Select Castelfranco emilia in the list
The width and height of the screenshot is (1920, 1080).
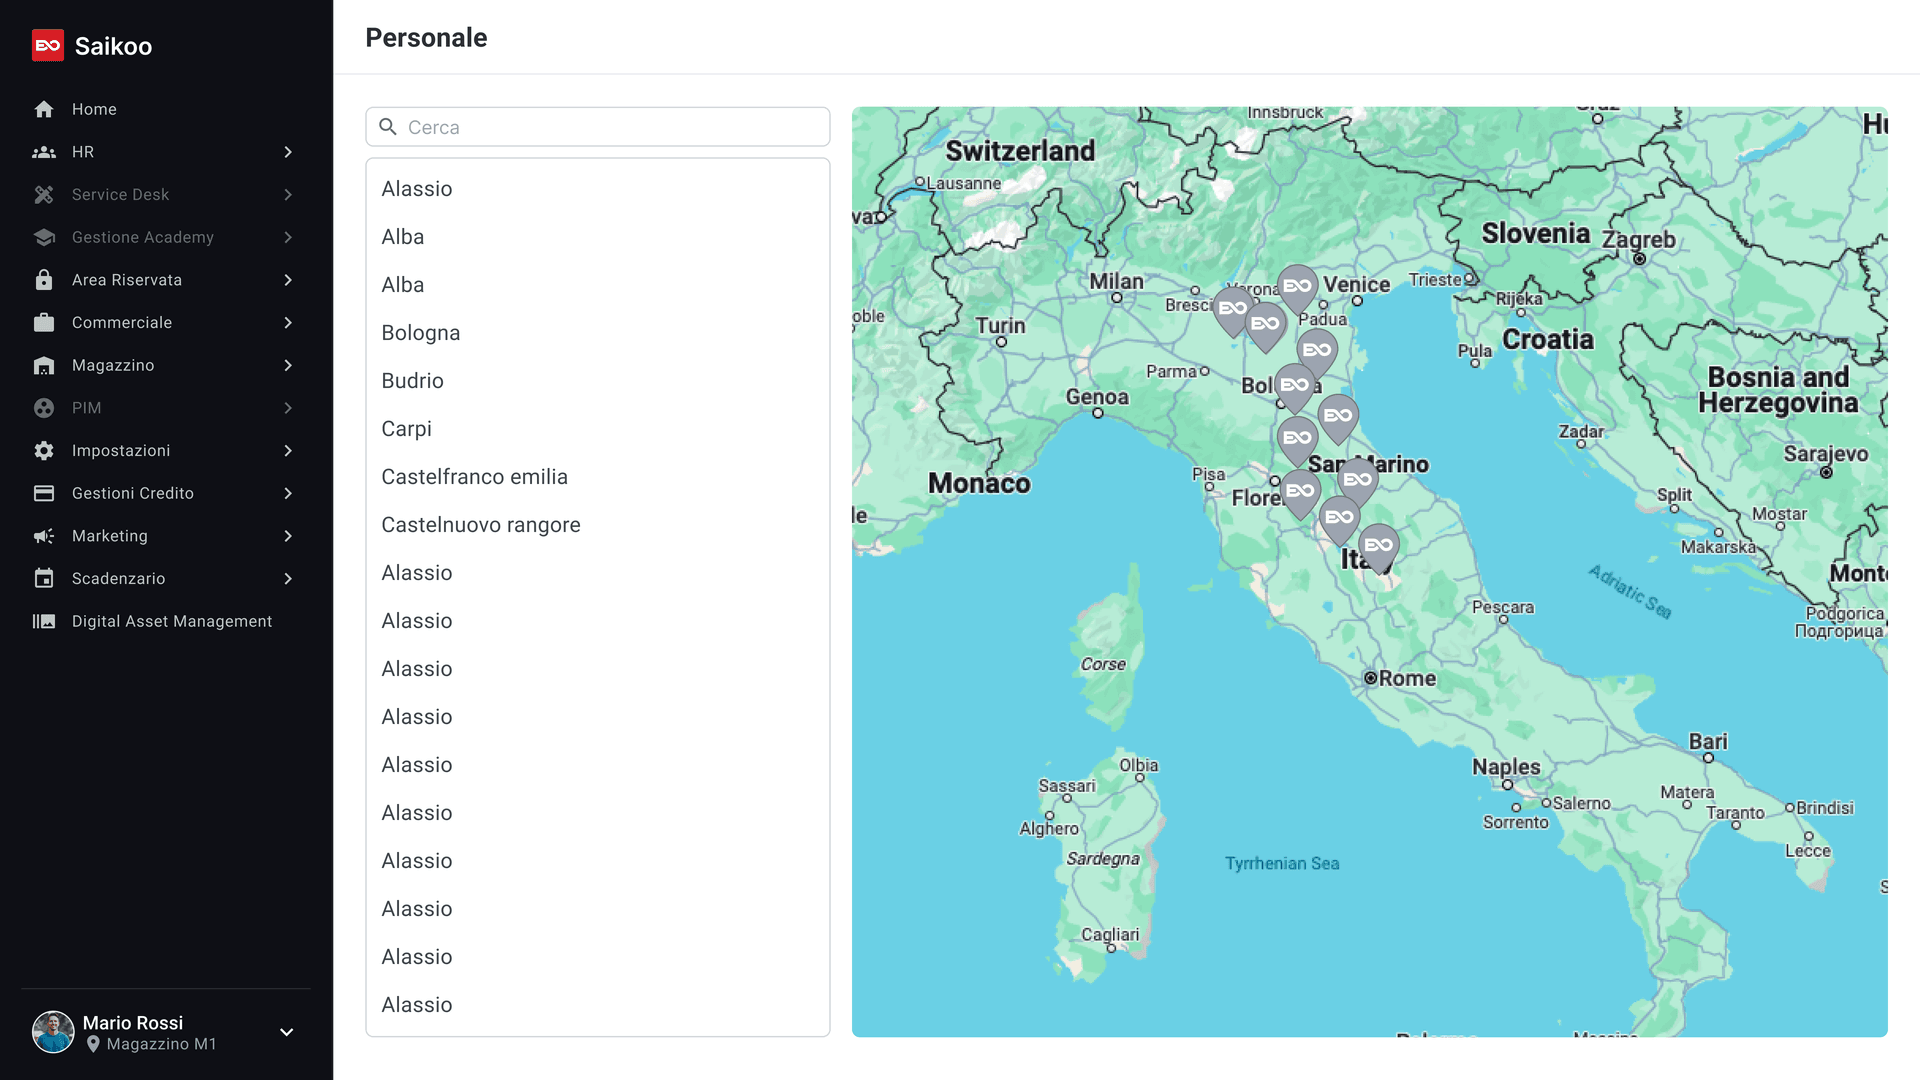point(474,477)
